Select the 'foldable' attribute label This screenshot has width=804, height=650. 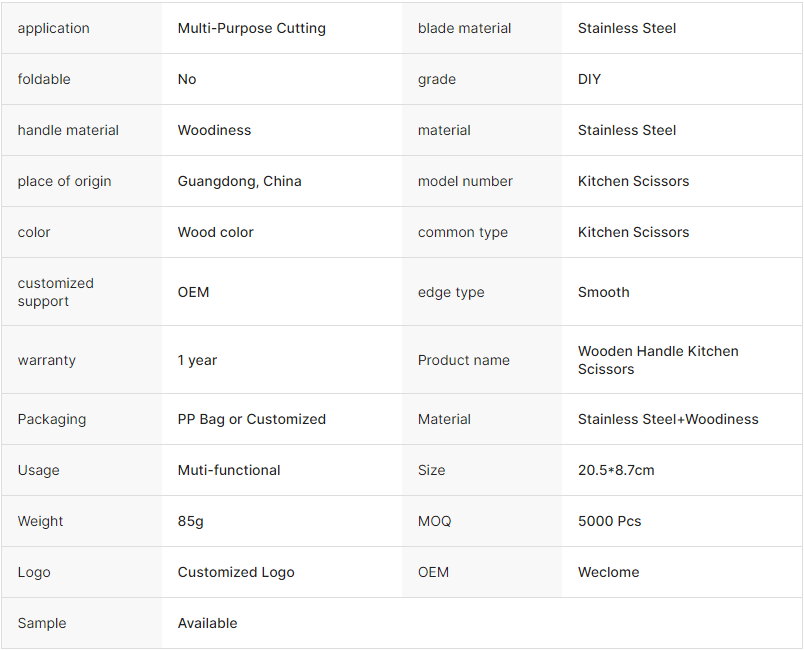(x=44, y=79)
